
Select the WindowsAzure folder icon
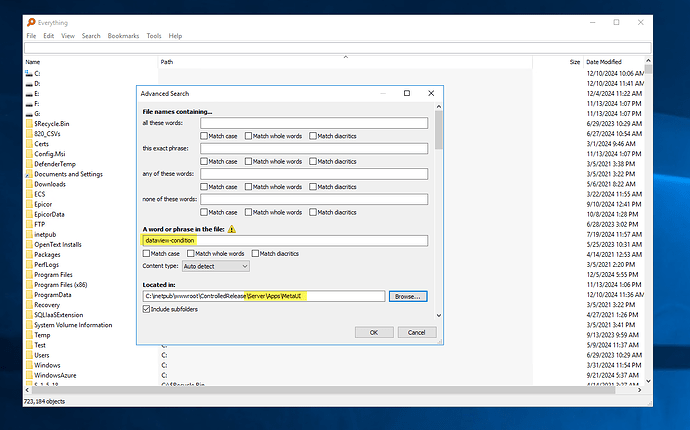point(29,375)
